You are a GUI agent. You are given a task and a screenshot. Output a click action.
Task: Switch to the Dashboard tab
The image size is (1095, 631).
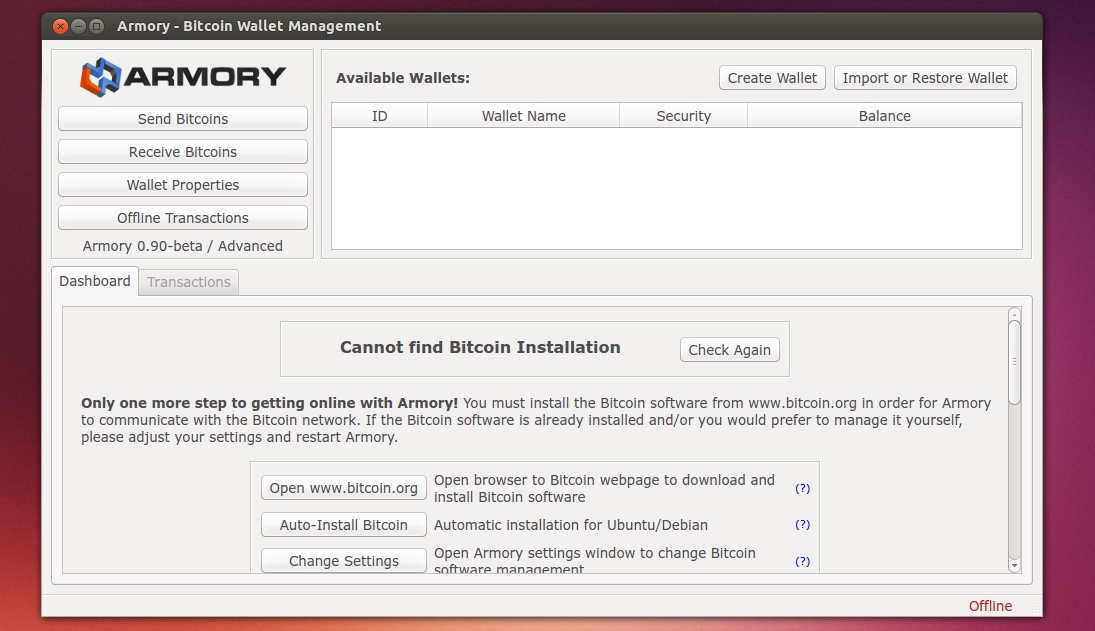coord(95,281)
